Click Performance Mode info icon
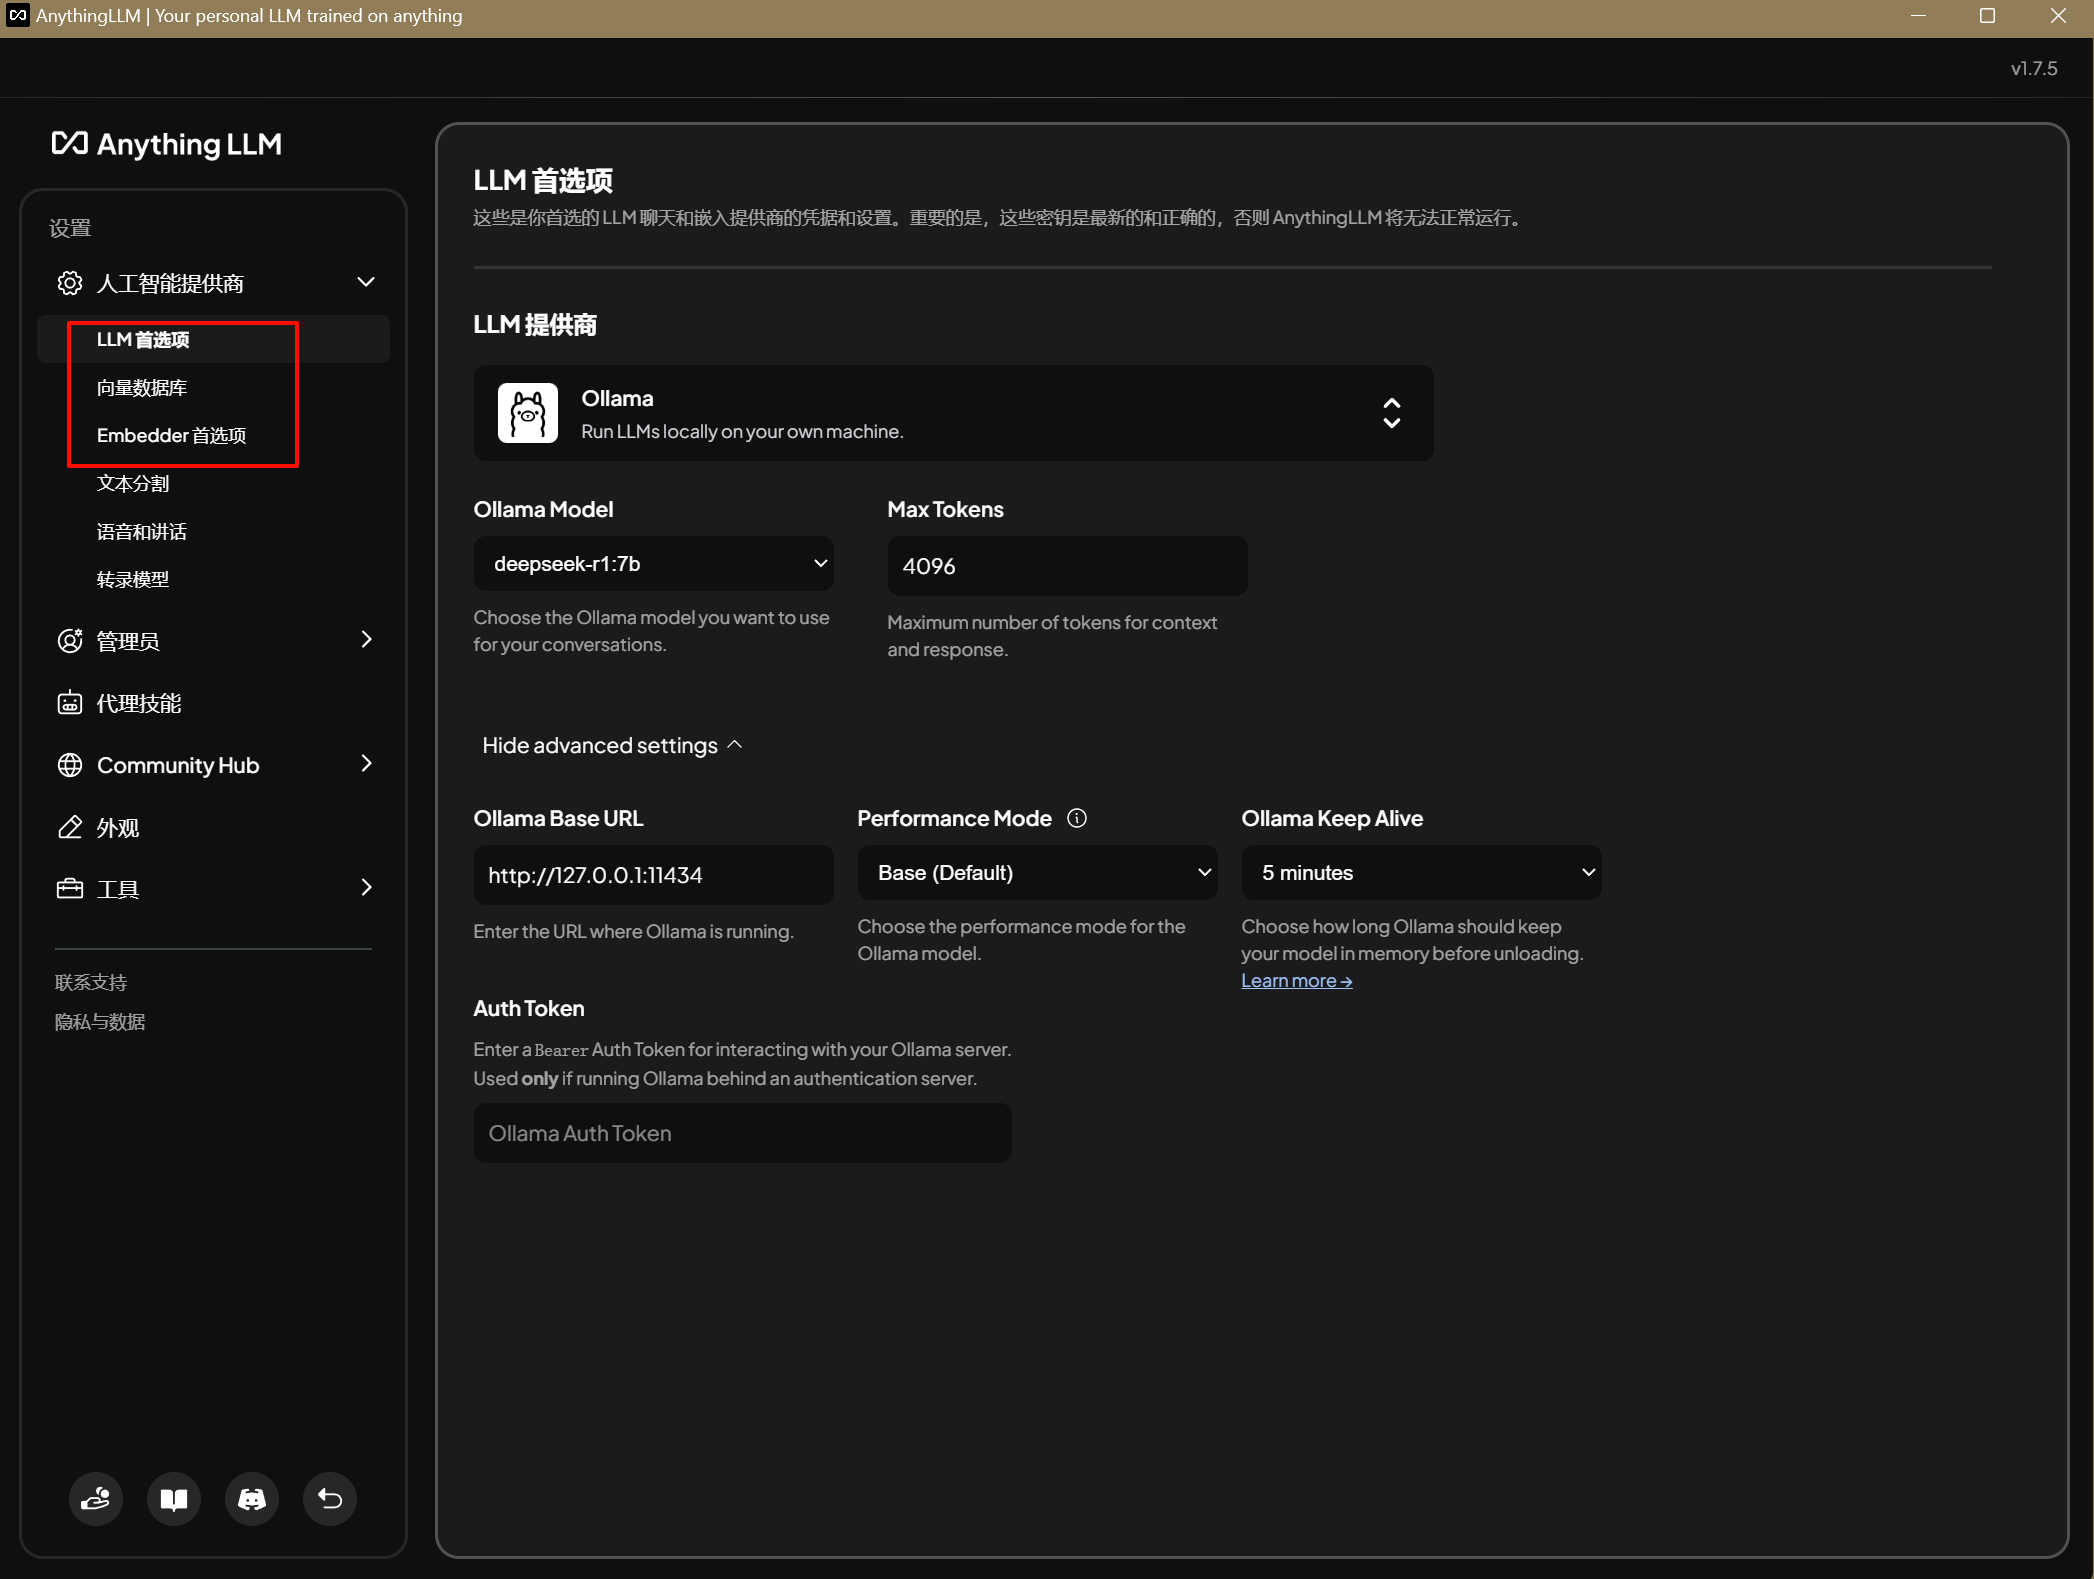The width and height of the screenshot is (2094, 1579). 1077,818
